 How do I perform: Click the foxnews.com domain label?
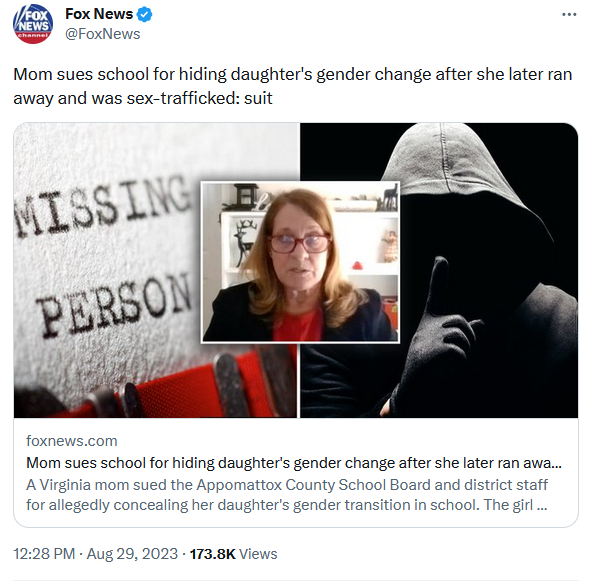coord(71,441)
